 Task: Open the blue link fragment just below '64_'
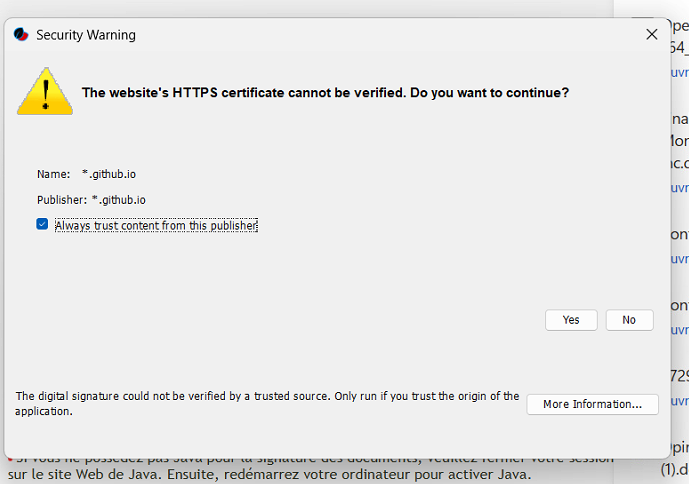click(680, 73)
